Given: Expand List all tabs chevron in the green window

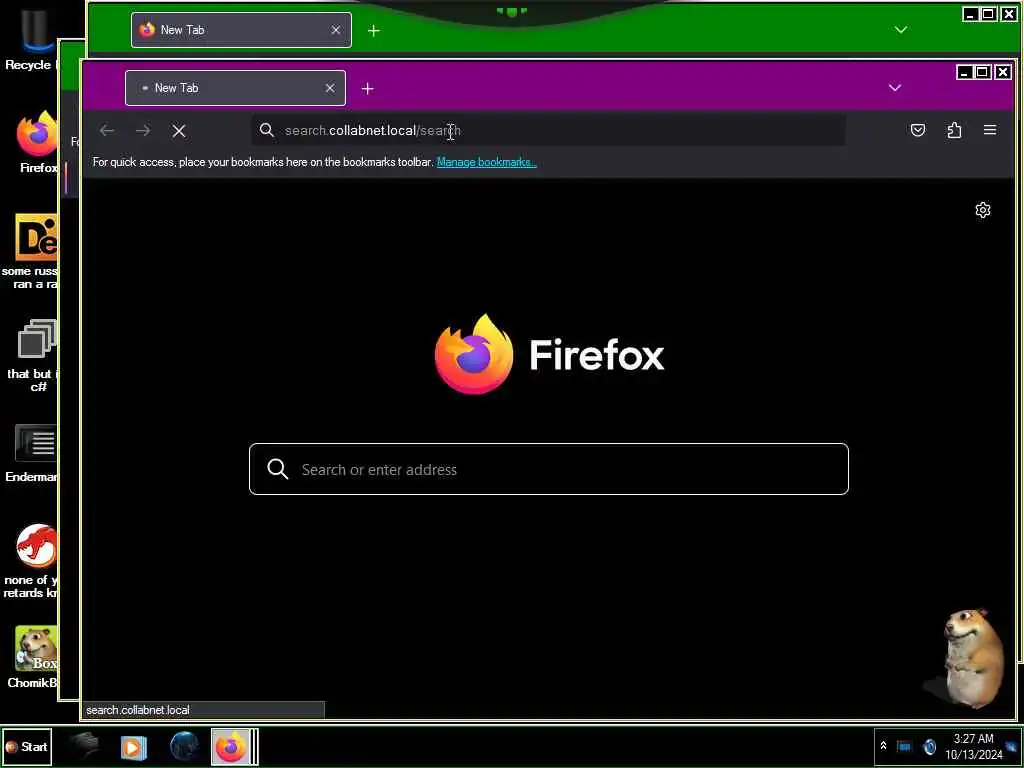Looking at the screenshot, I should 901,29.
